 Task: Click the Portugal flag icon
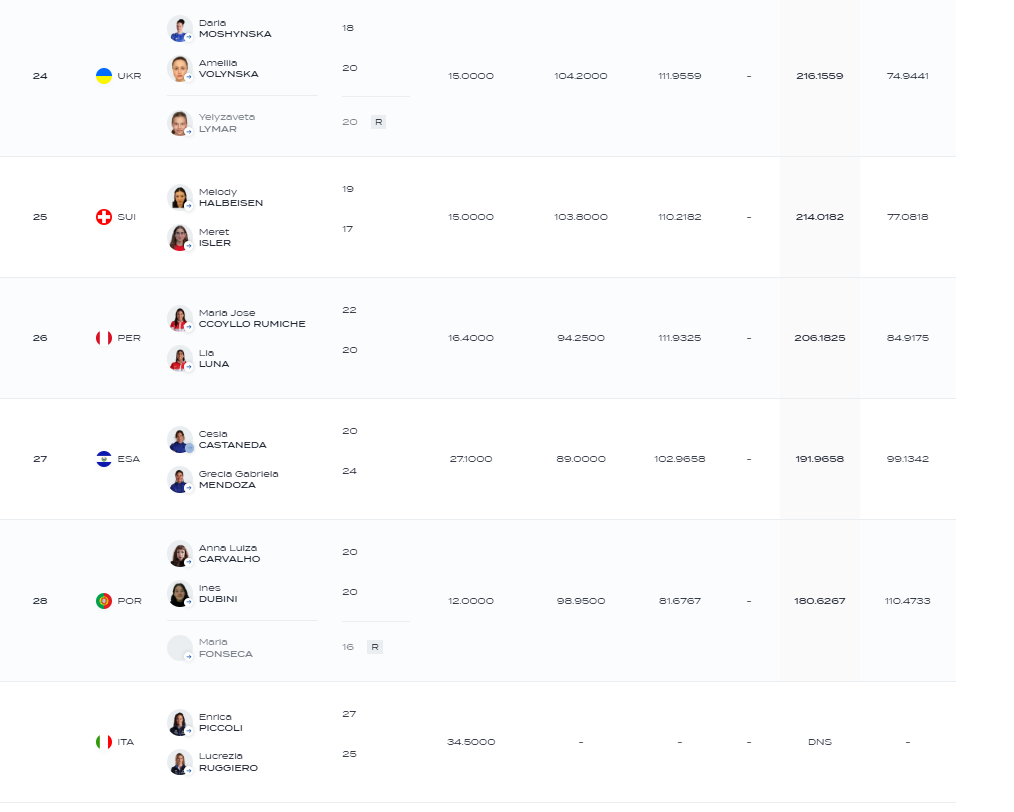(103, 601)
